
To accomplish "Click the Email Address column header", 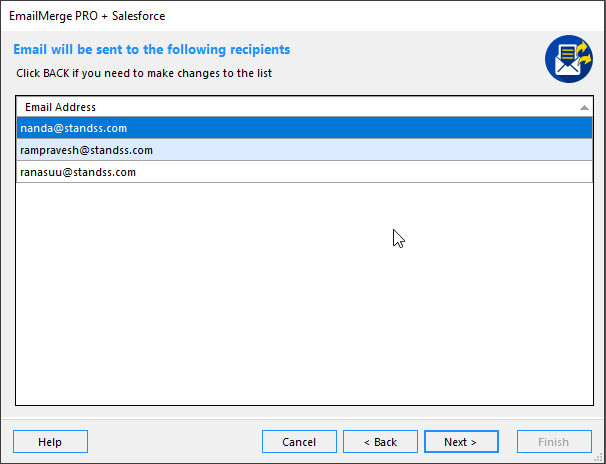I will (x=305, y=107).
